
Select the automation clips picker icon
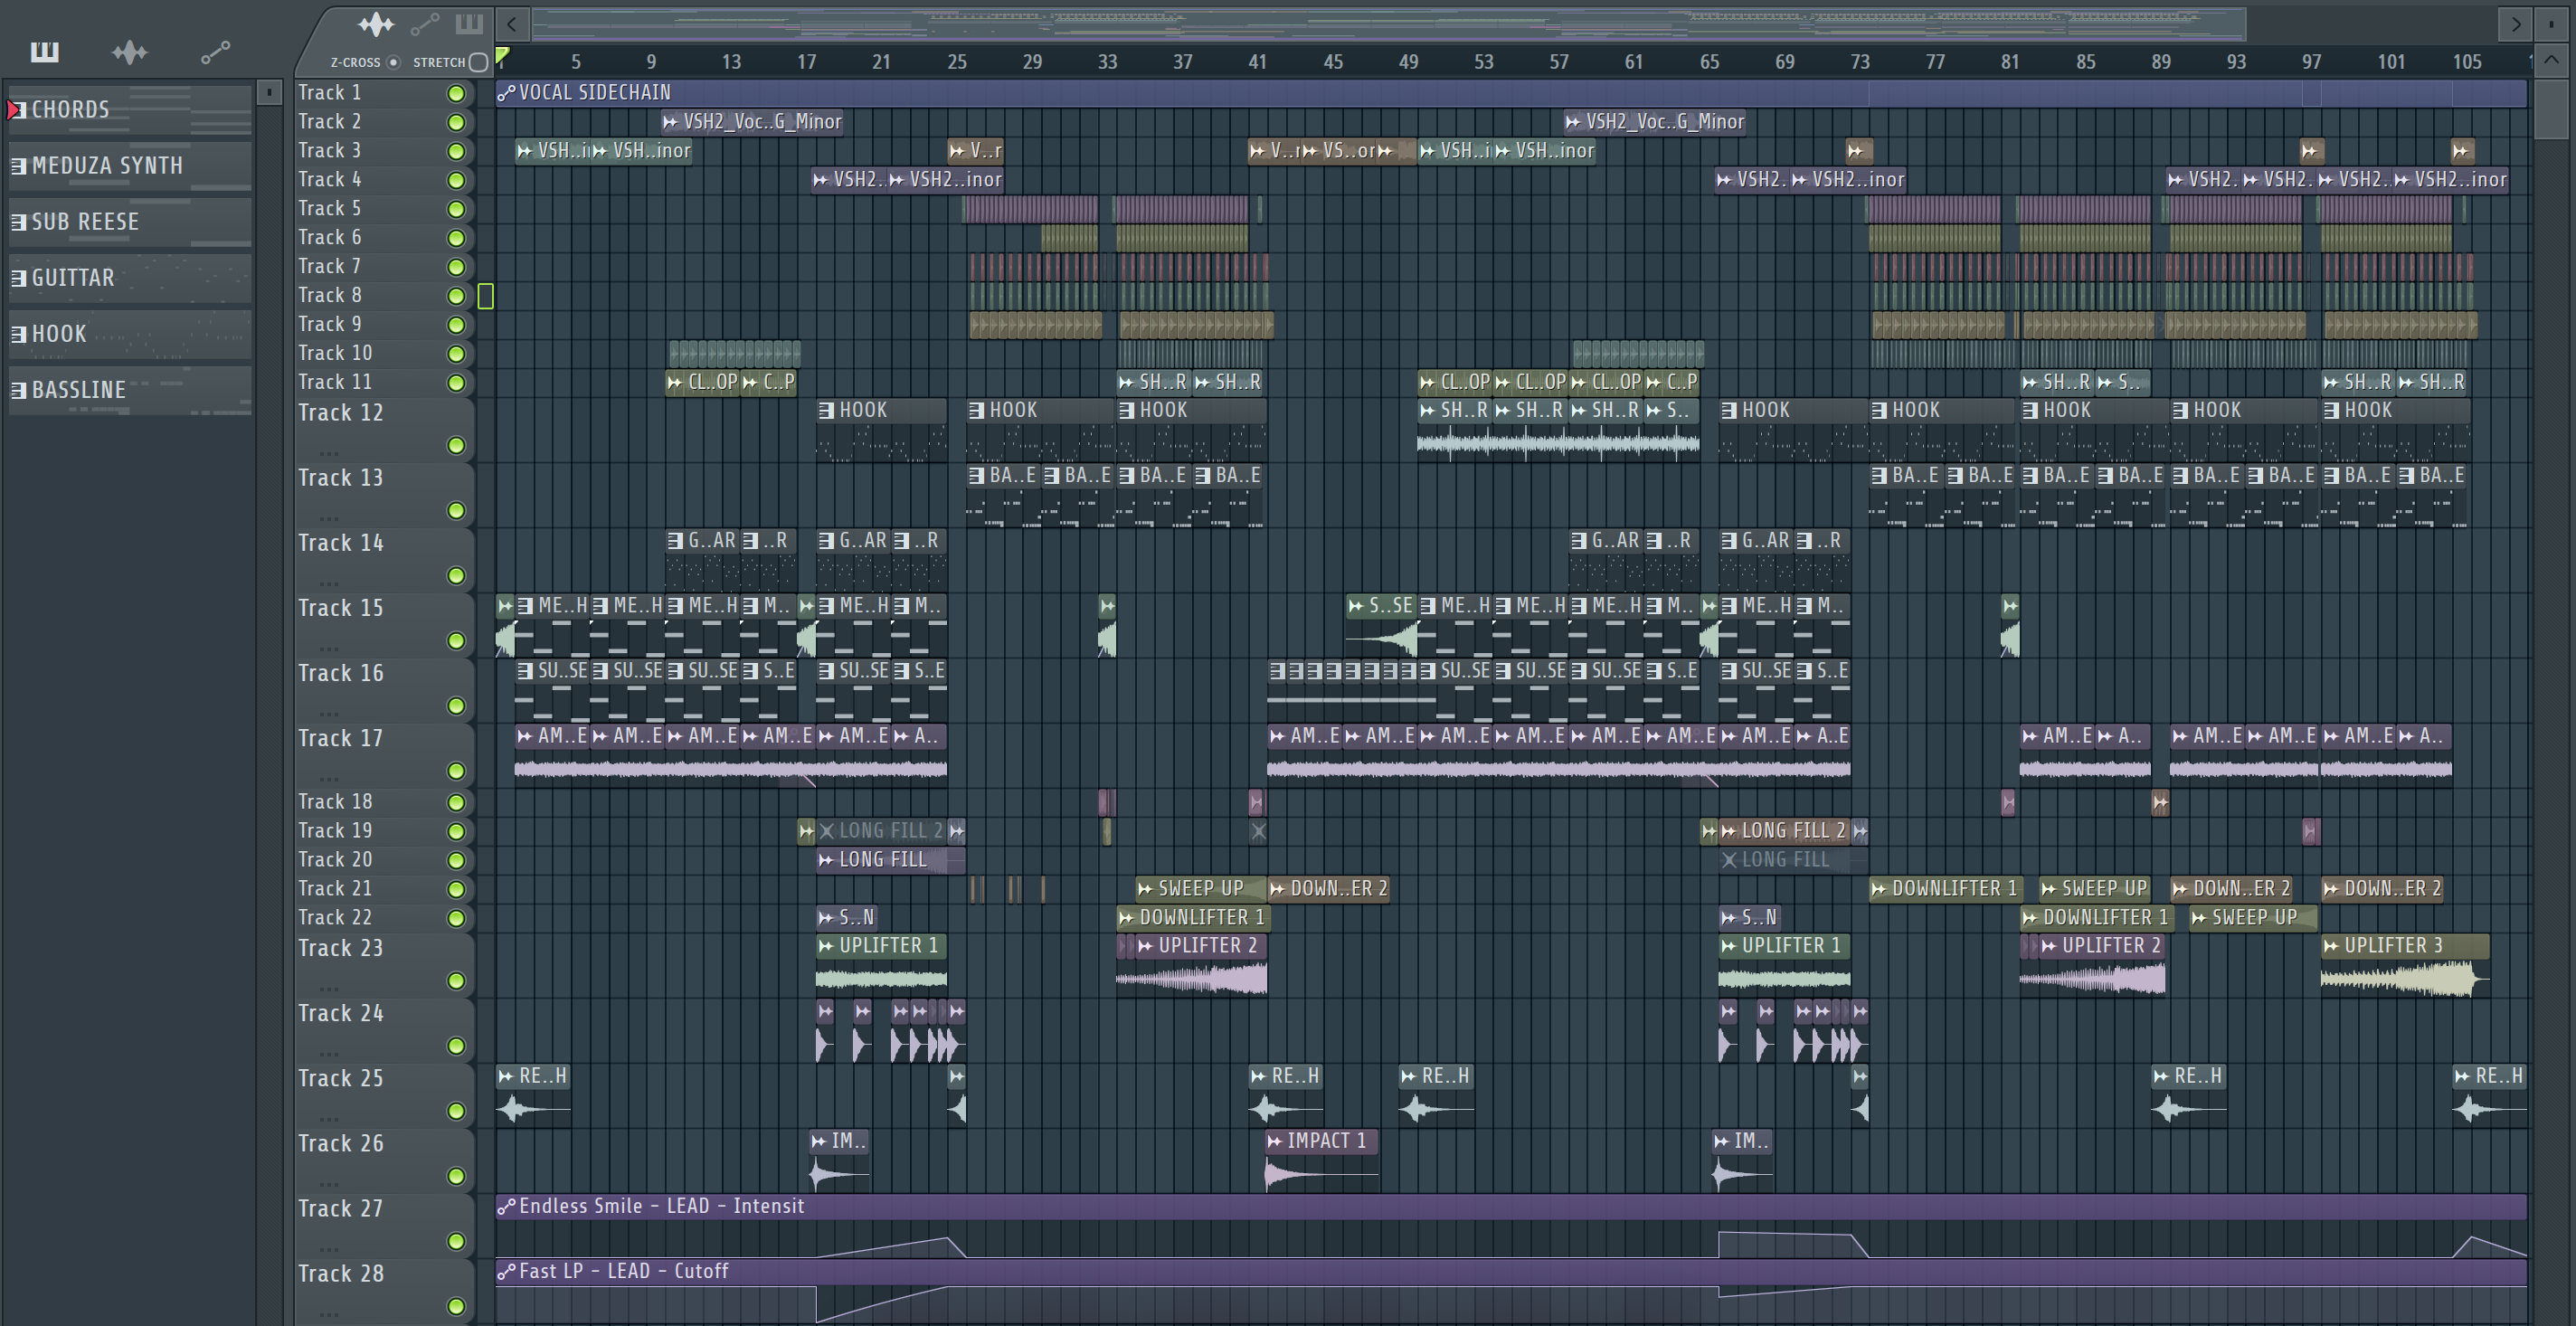(x=215, y=52)
